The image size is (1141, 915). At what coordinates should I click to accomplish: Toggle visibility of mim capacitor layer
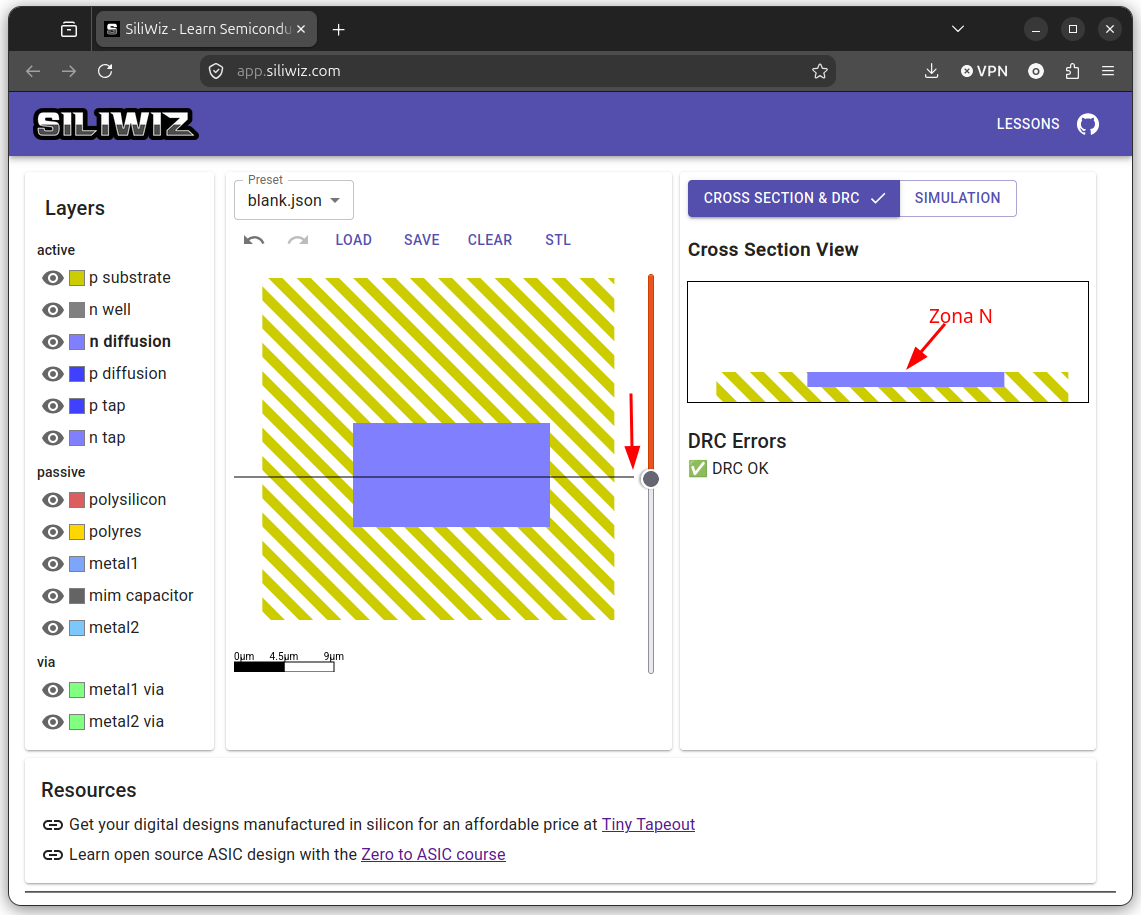[x=52, y=596]
